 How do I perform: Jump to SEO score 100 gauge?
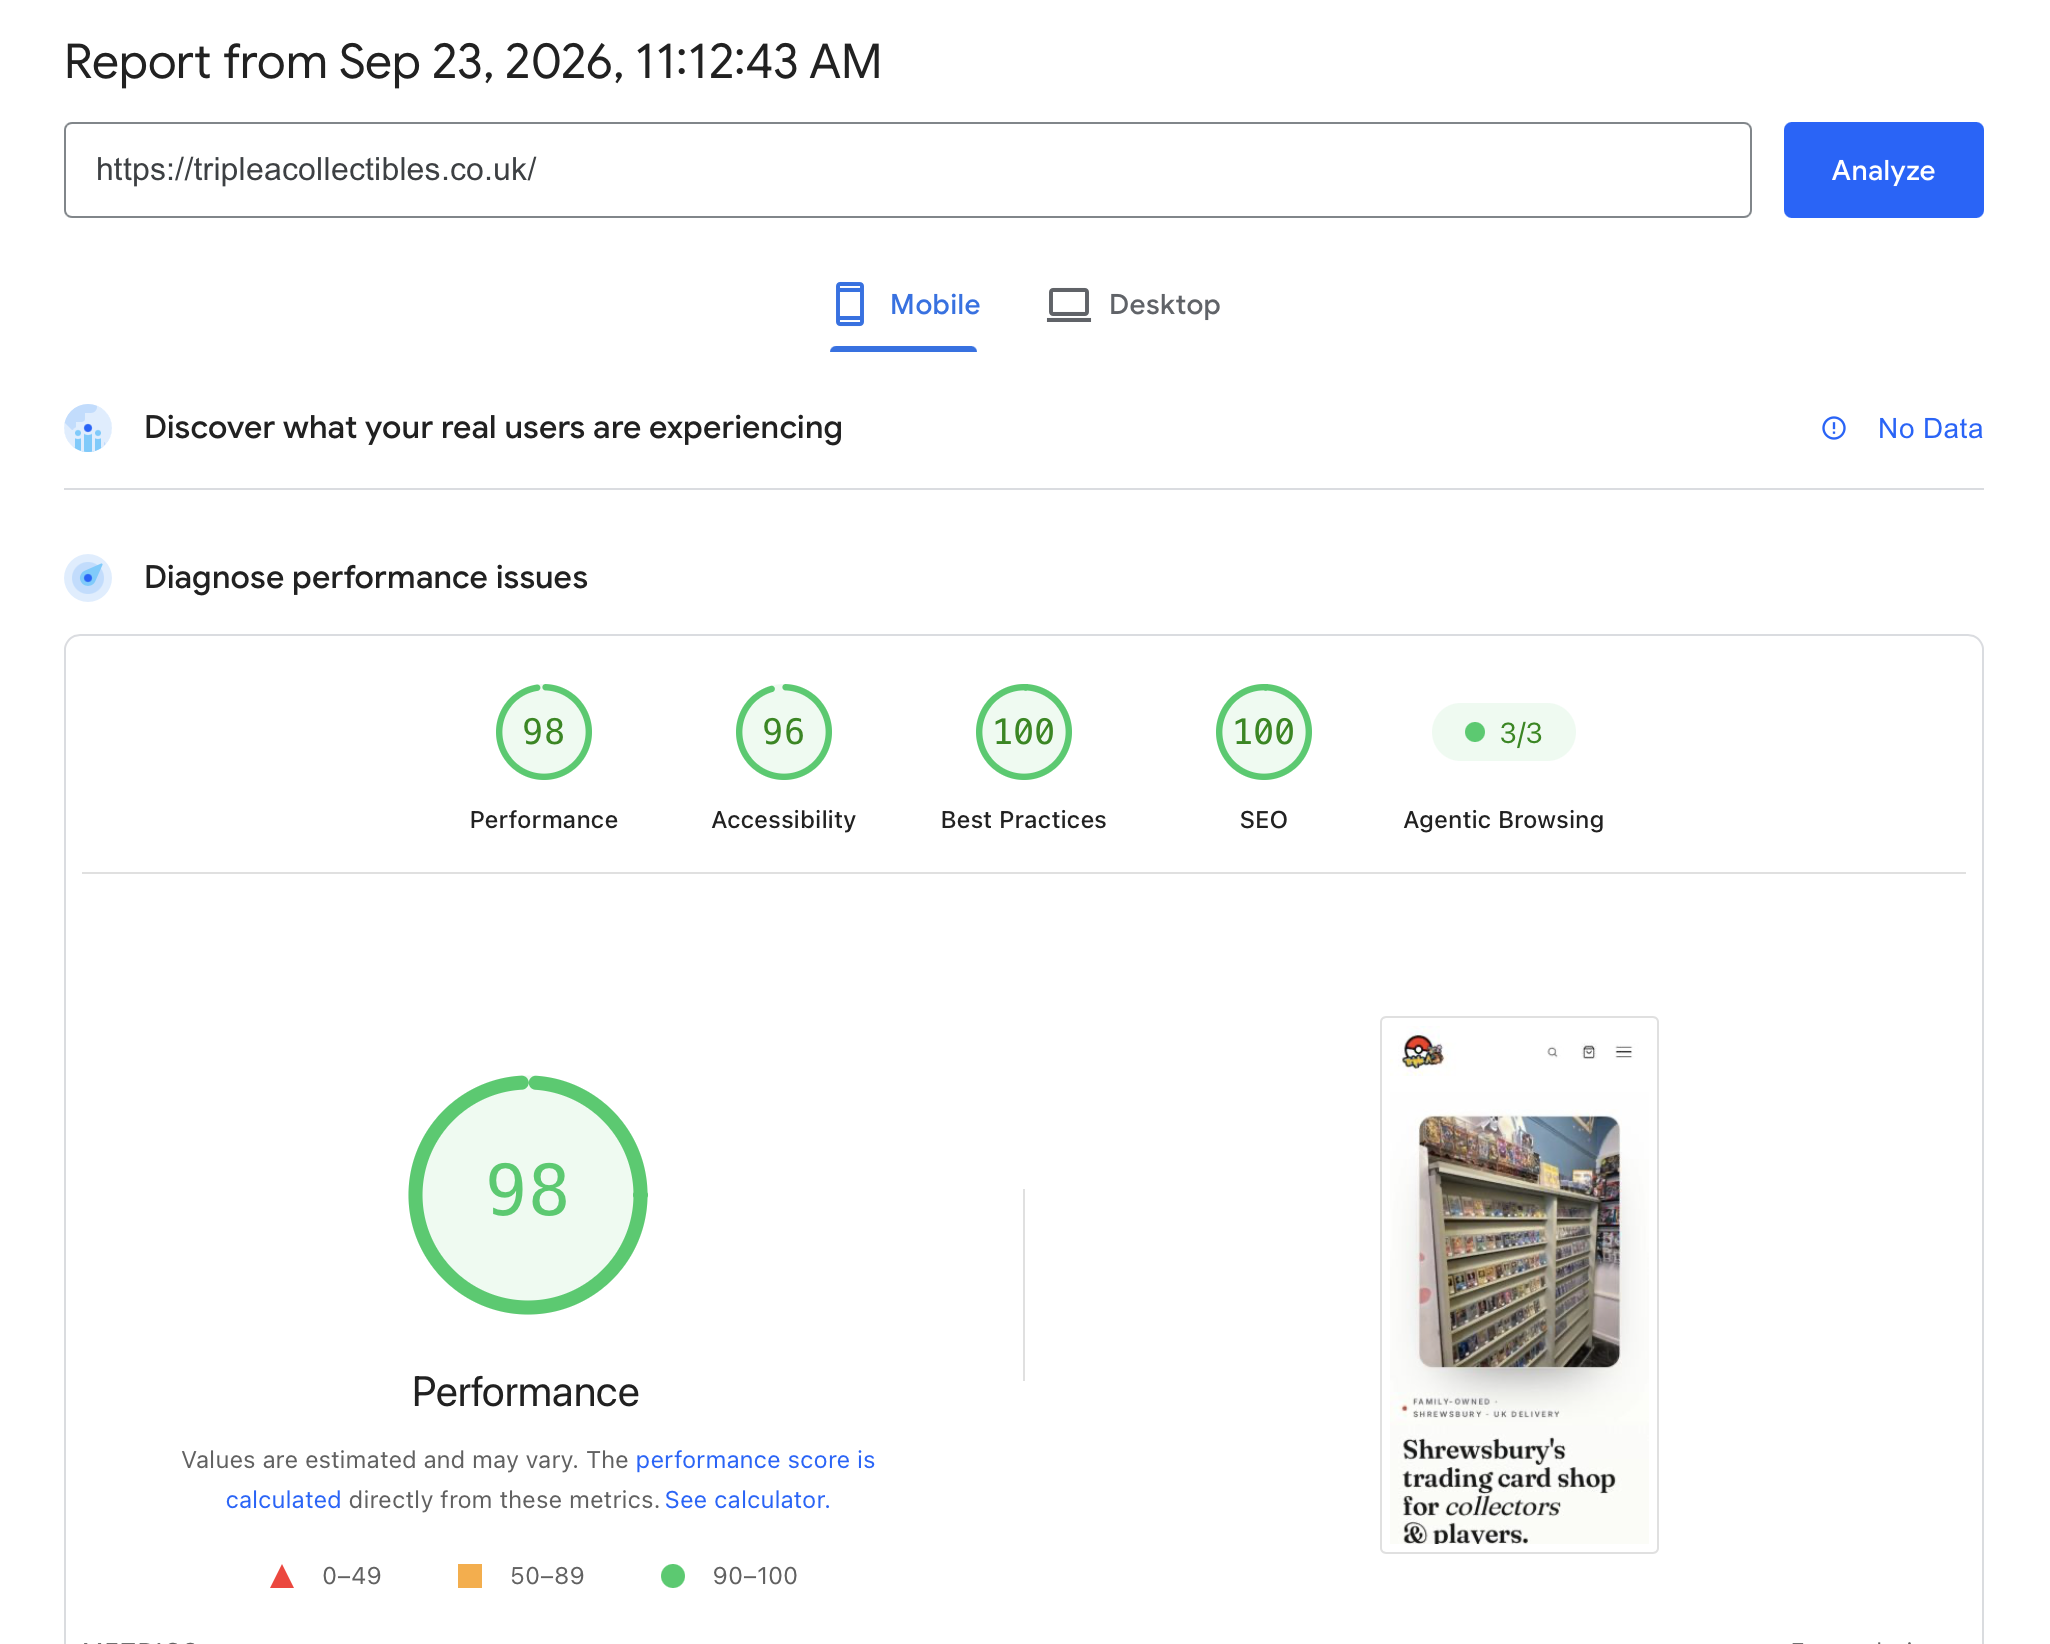[x=1264, y=732]
